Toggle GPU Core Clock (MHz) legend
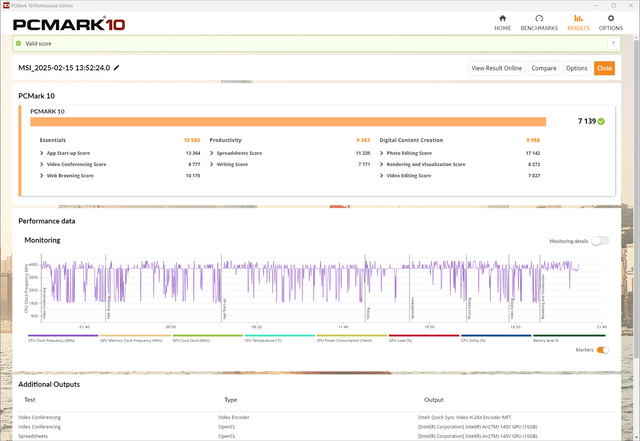This screenshot has width=640, height=441. coord(207,339)
